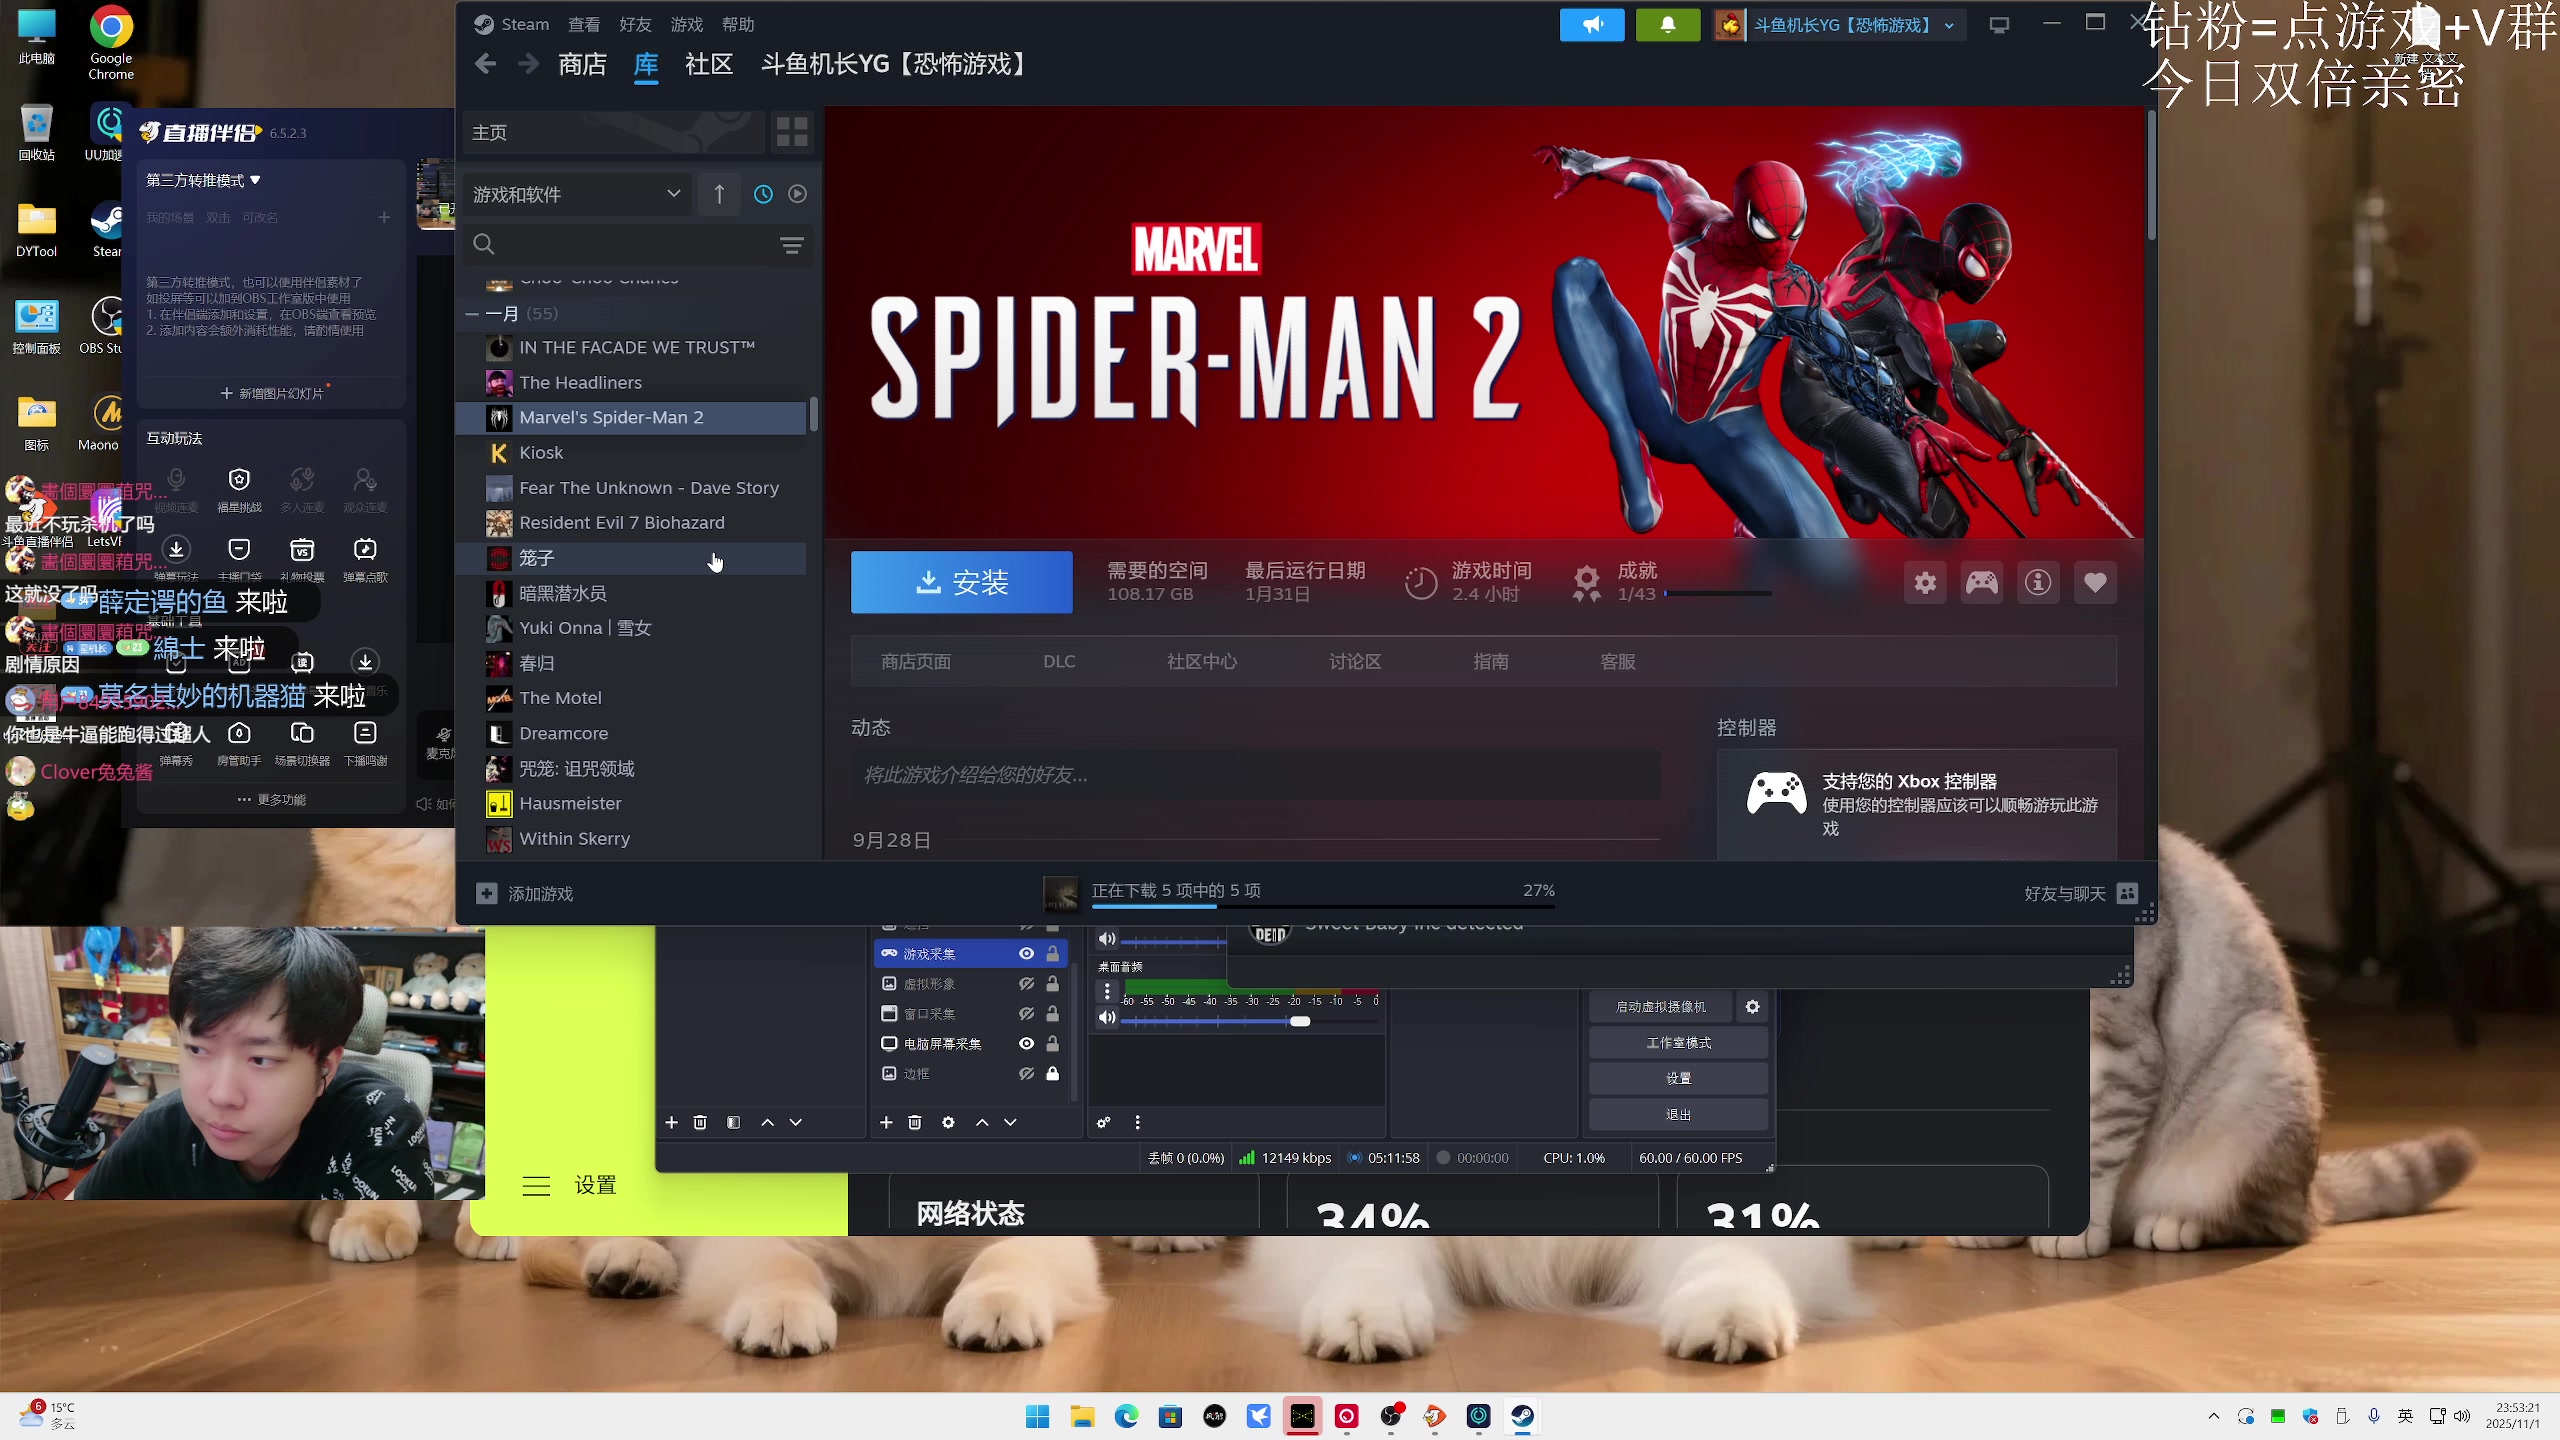This screenshot has width=2560, height=1440.
Task: Toggle visibility of 游戏采集 source
Action: pyautogui.click(x=1026, y=954)
